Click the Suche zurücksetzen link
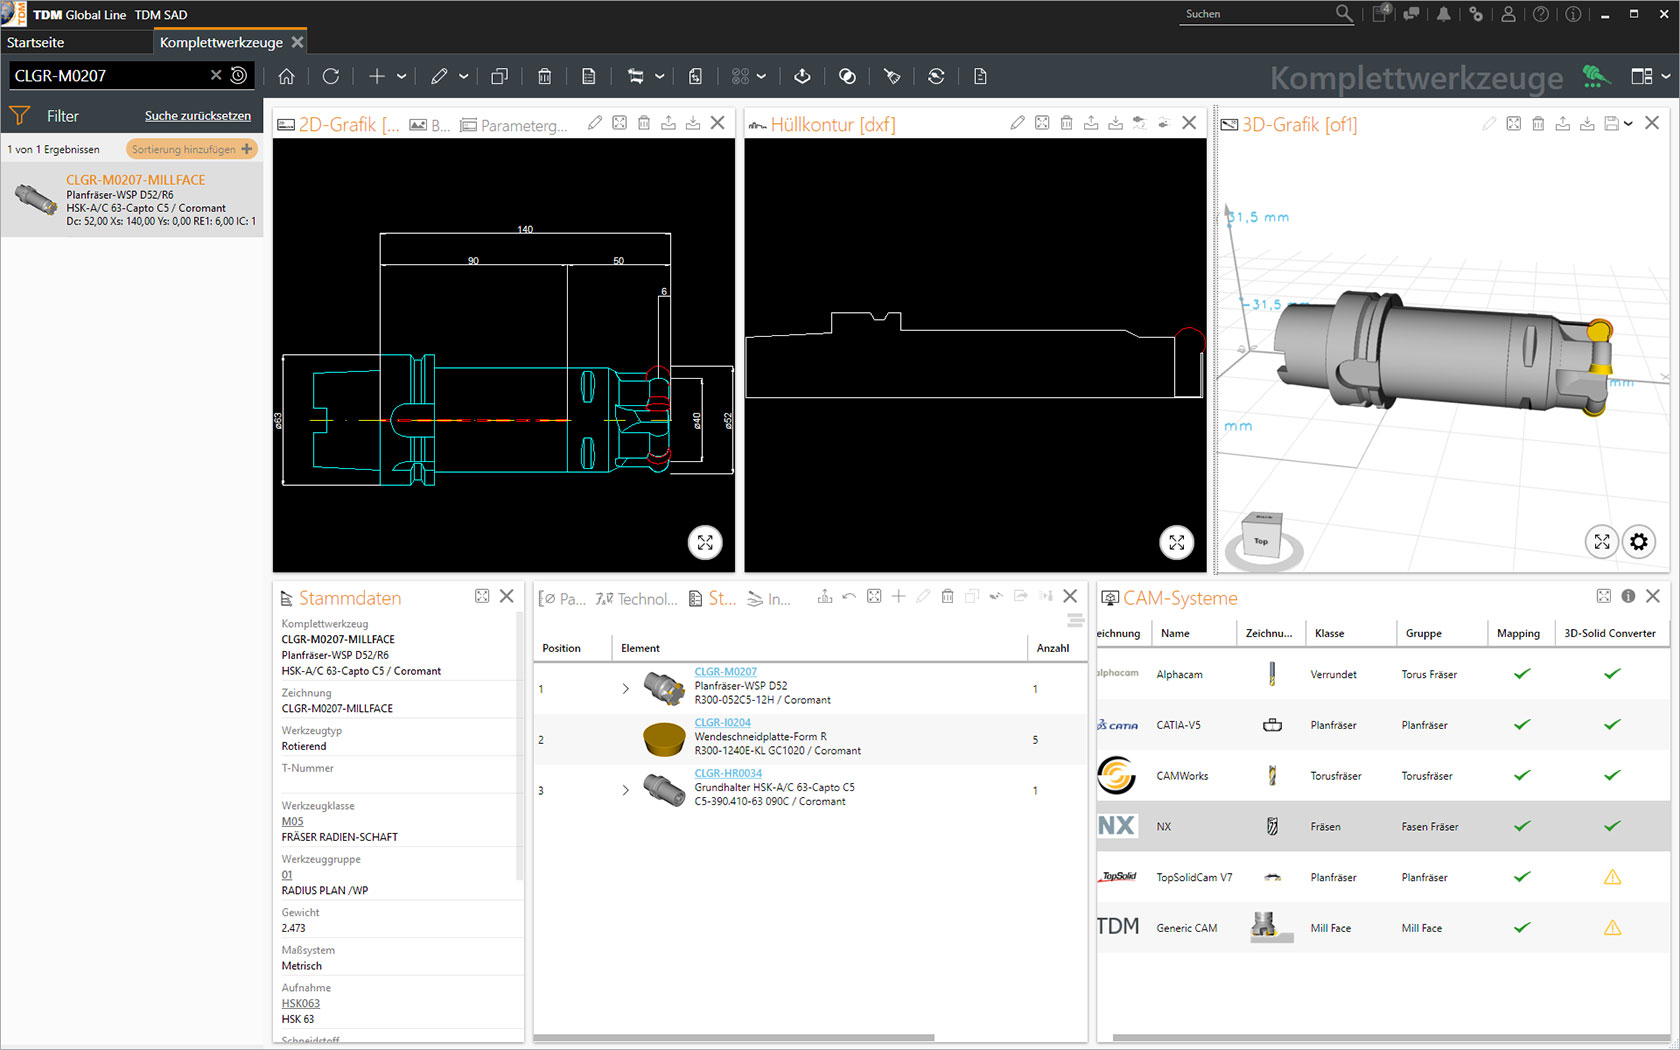The height and width of the screenshot is (1050, 1680). [x=198, y=116]
